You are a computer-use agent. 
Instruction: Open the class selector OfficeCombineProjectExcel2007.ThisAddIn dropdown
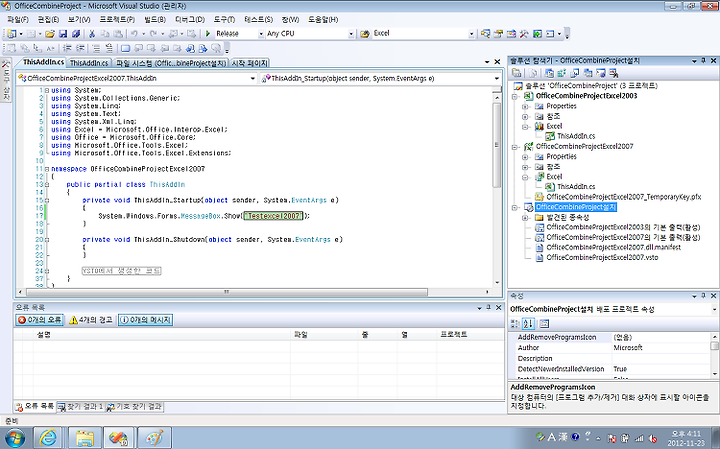pos(253,79)
